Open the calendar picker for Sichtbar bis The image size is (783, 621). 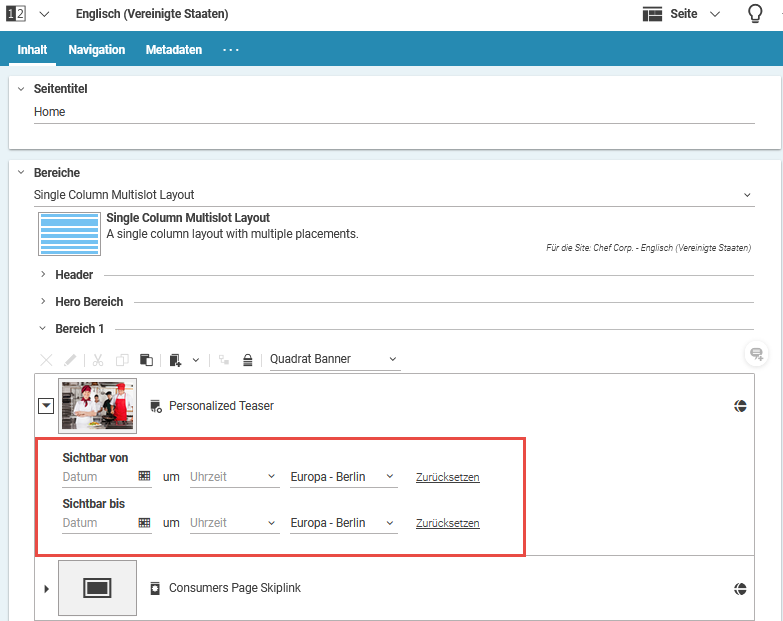(x=144, y=523)
